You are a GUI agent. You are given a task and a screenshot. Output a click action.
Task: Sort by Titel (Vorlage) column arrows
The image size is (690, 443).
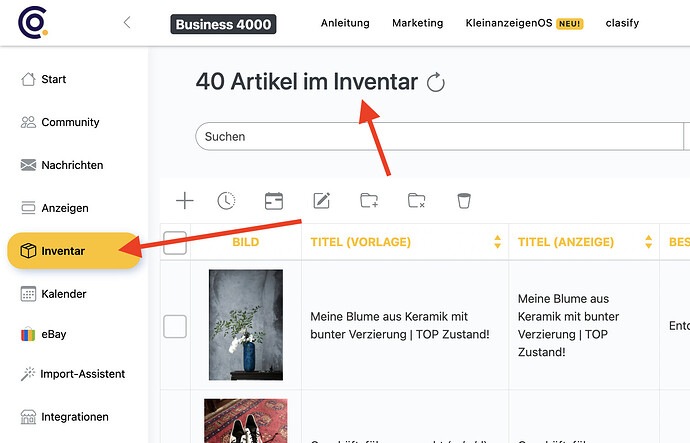[497, 242]
